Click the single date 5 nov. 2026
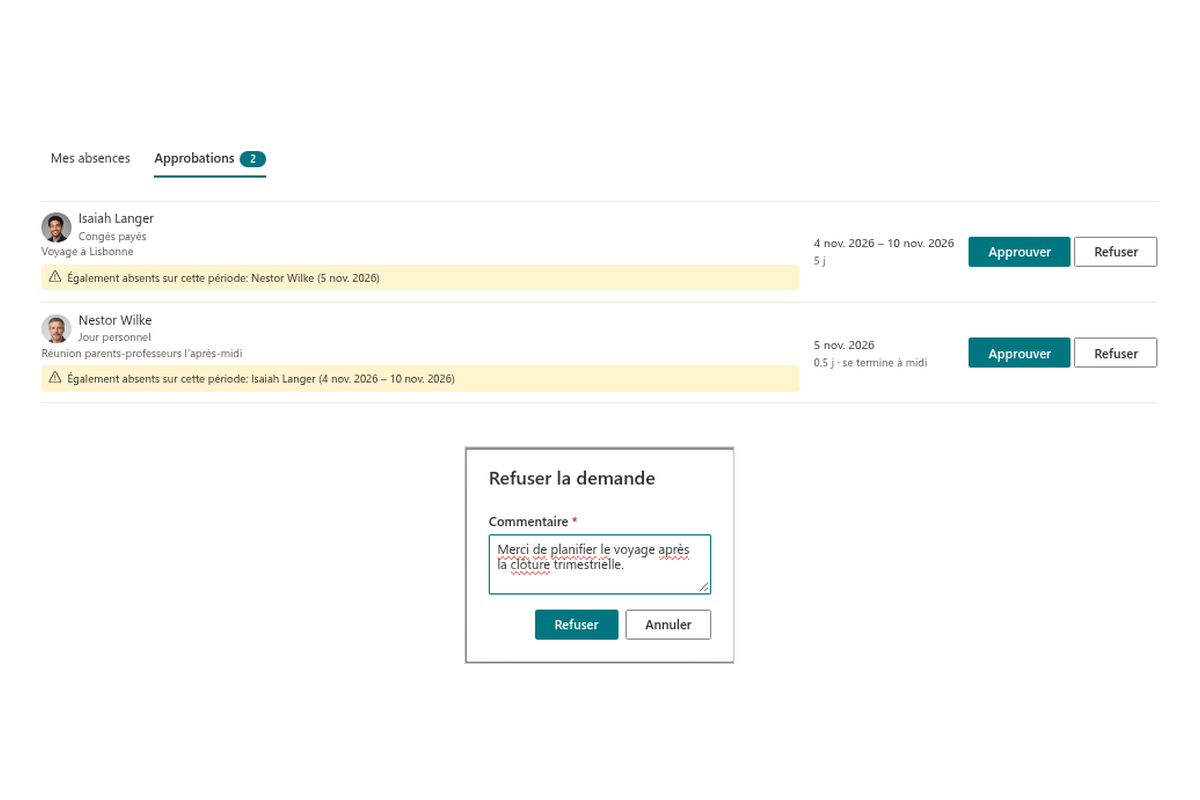Screen dimensions: 1200x800 tap(844, 345)
